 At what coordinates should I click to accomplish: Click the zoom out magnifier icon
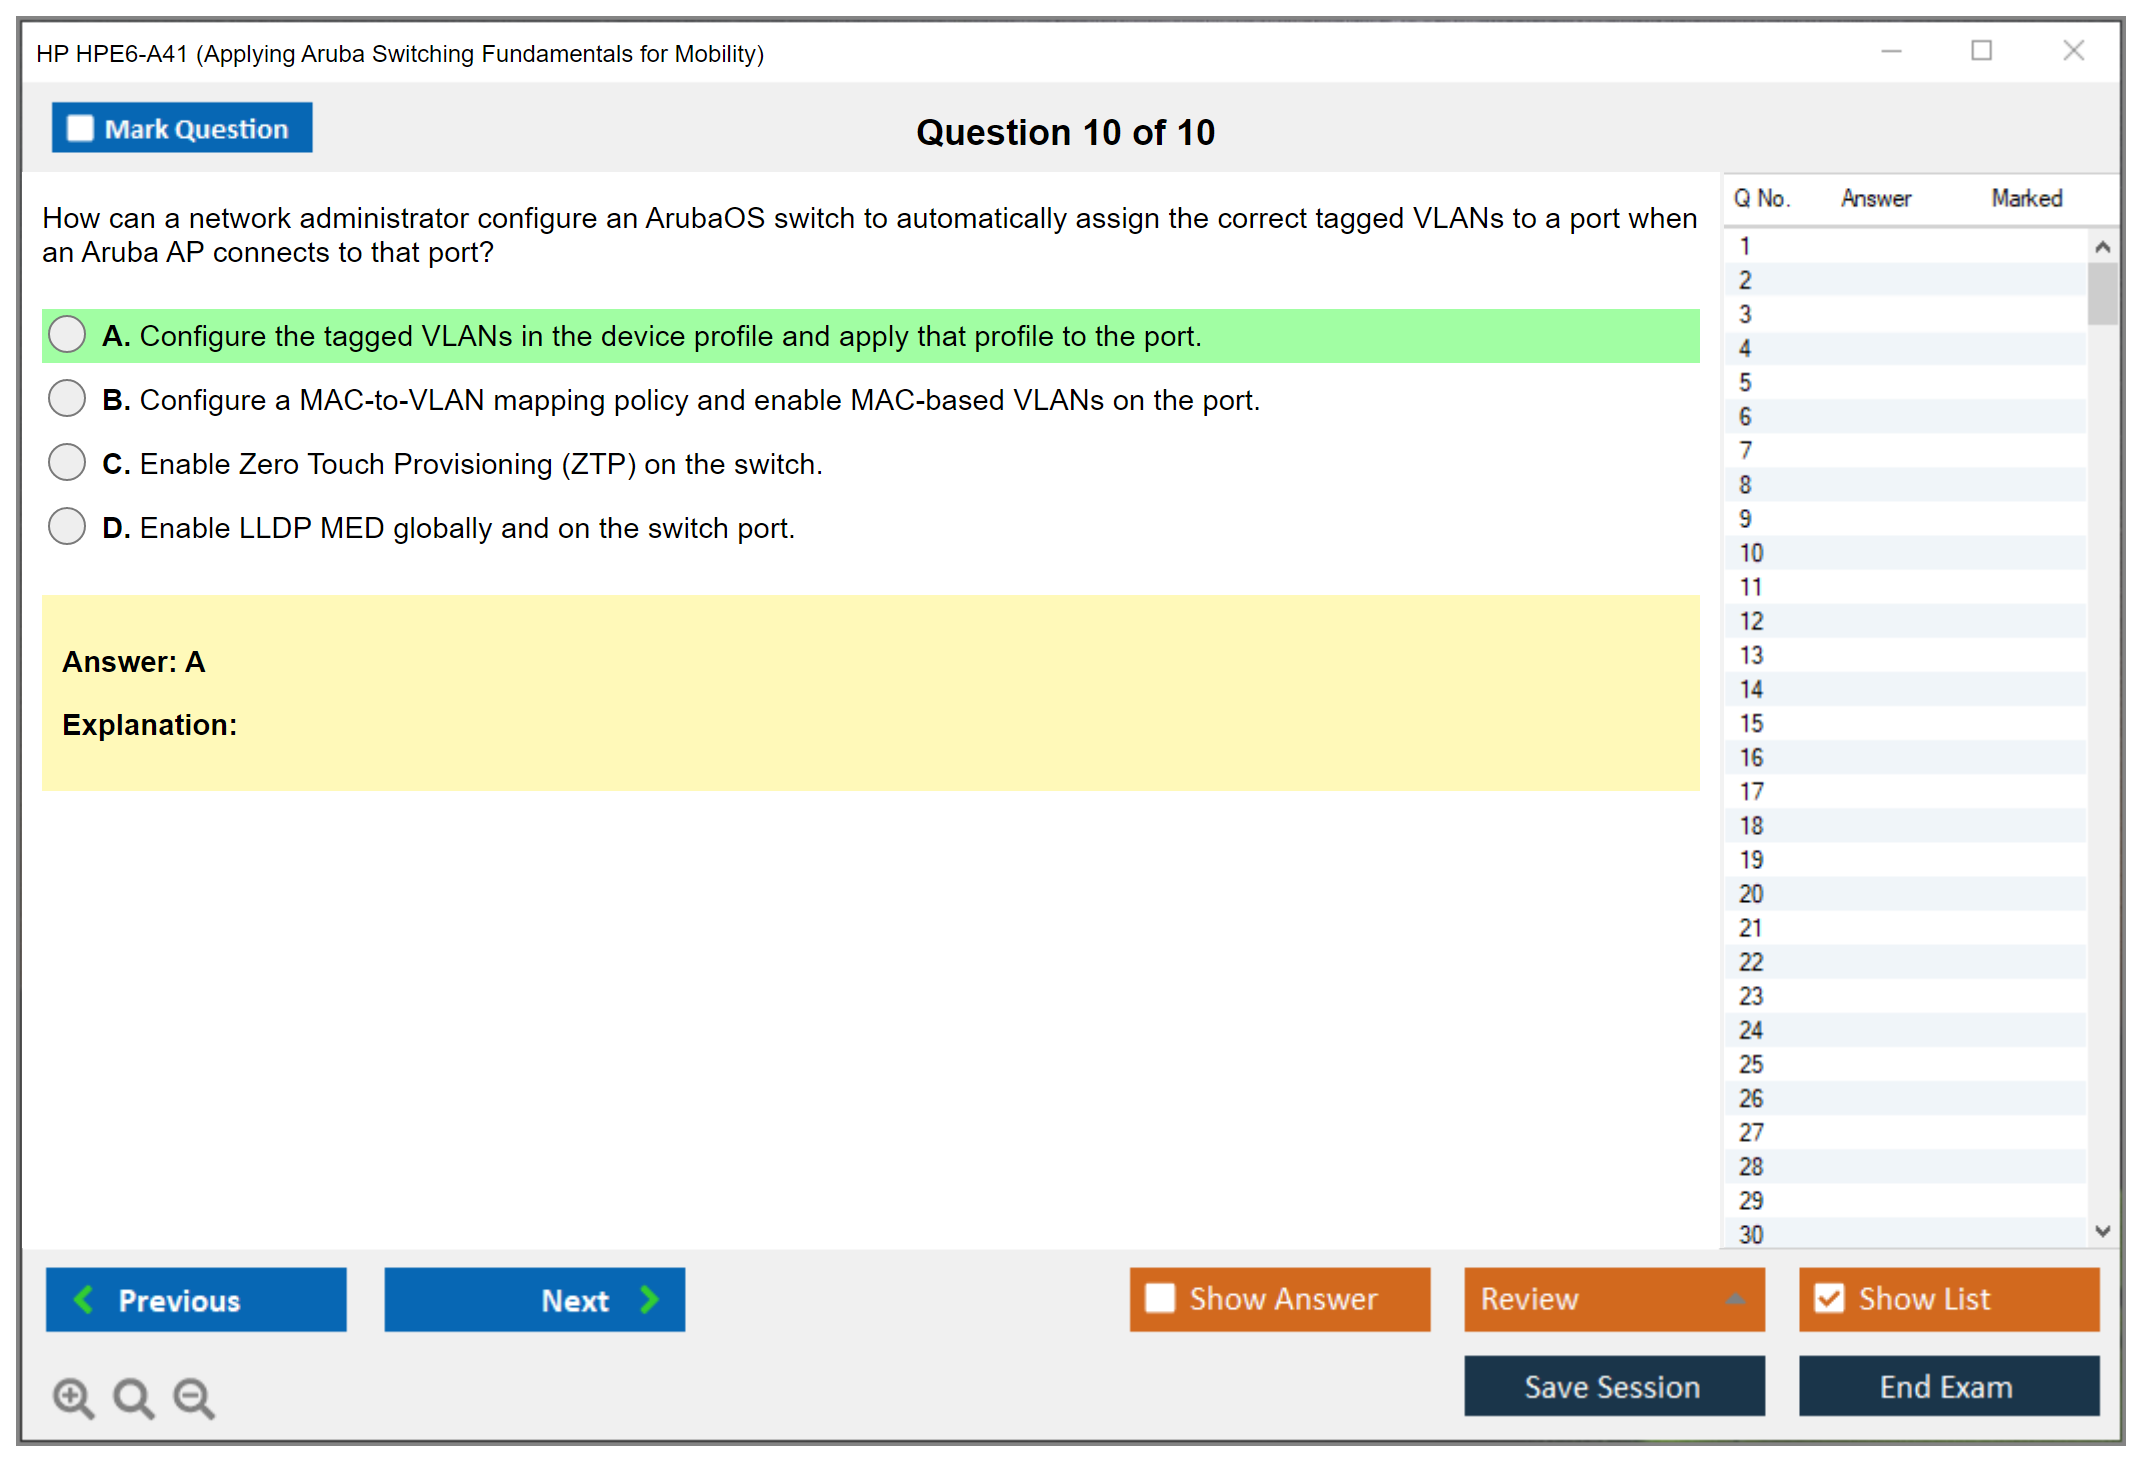pyautogui.click(x=193, y=1397)
